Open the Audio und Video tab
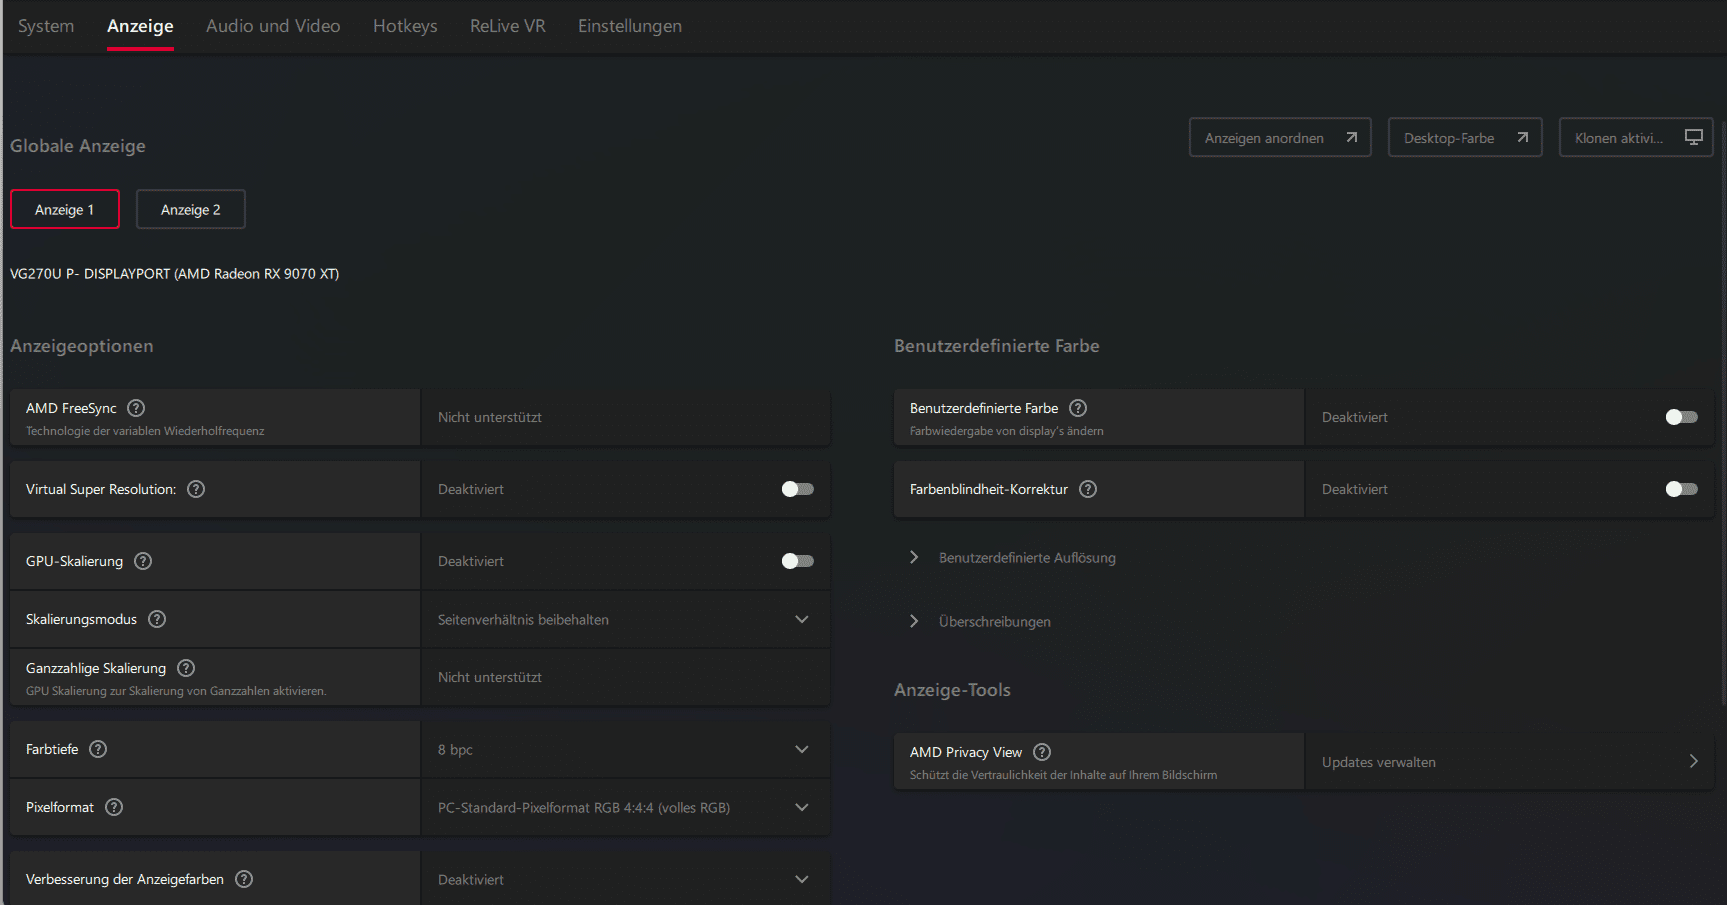 [273, 26]
